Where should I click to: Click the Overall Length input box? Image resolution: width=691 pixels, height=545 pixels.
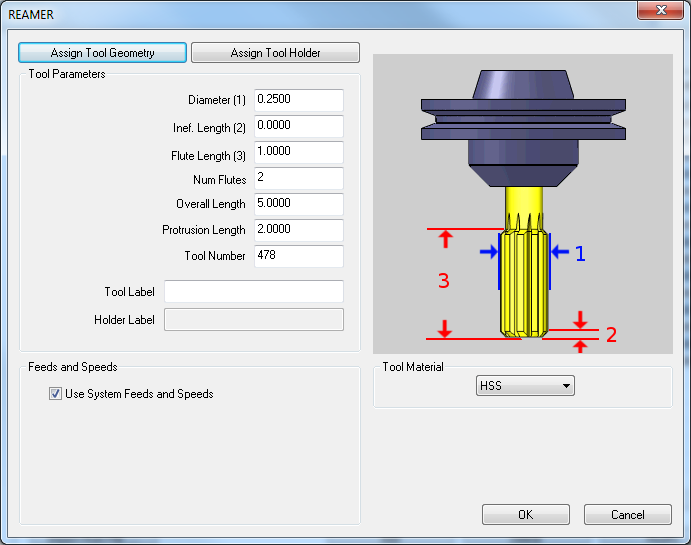tap(299, 204)
